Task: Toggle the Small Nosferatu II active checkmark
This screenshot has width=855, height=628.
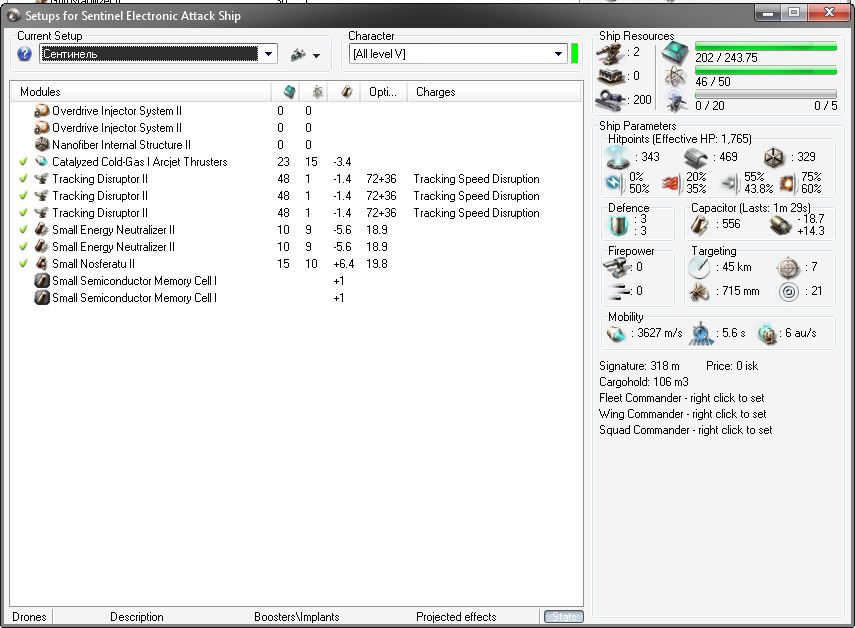Action: point(23,263)
